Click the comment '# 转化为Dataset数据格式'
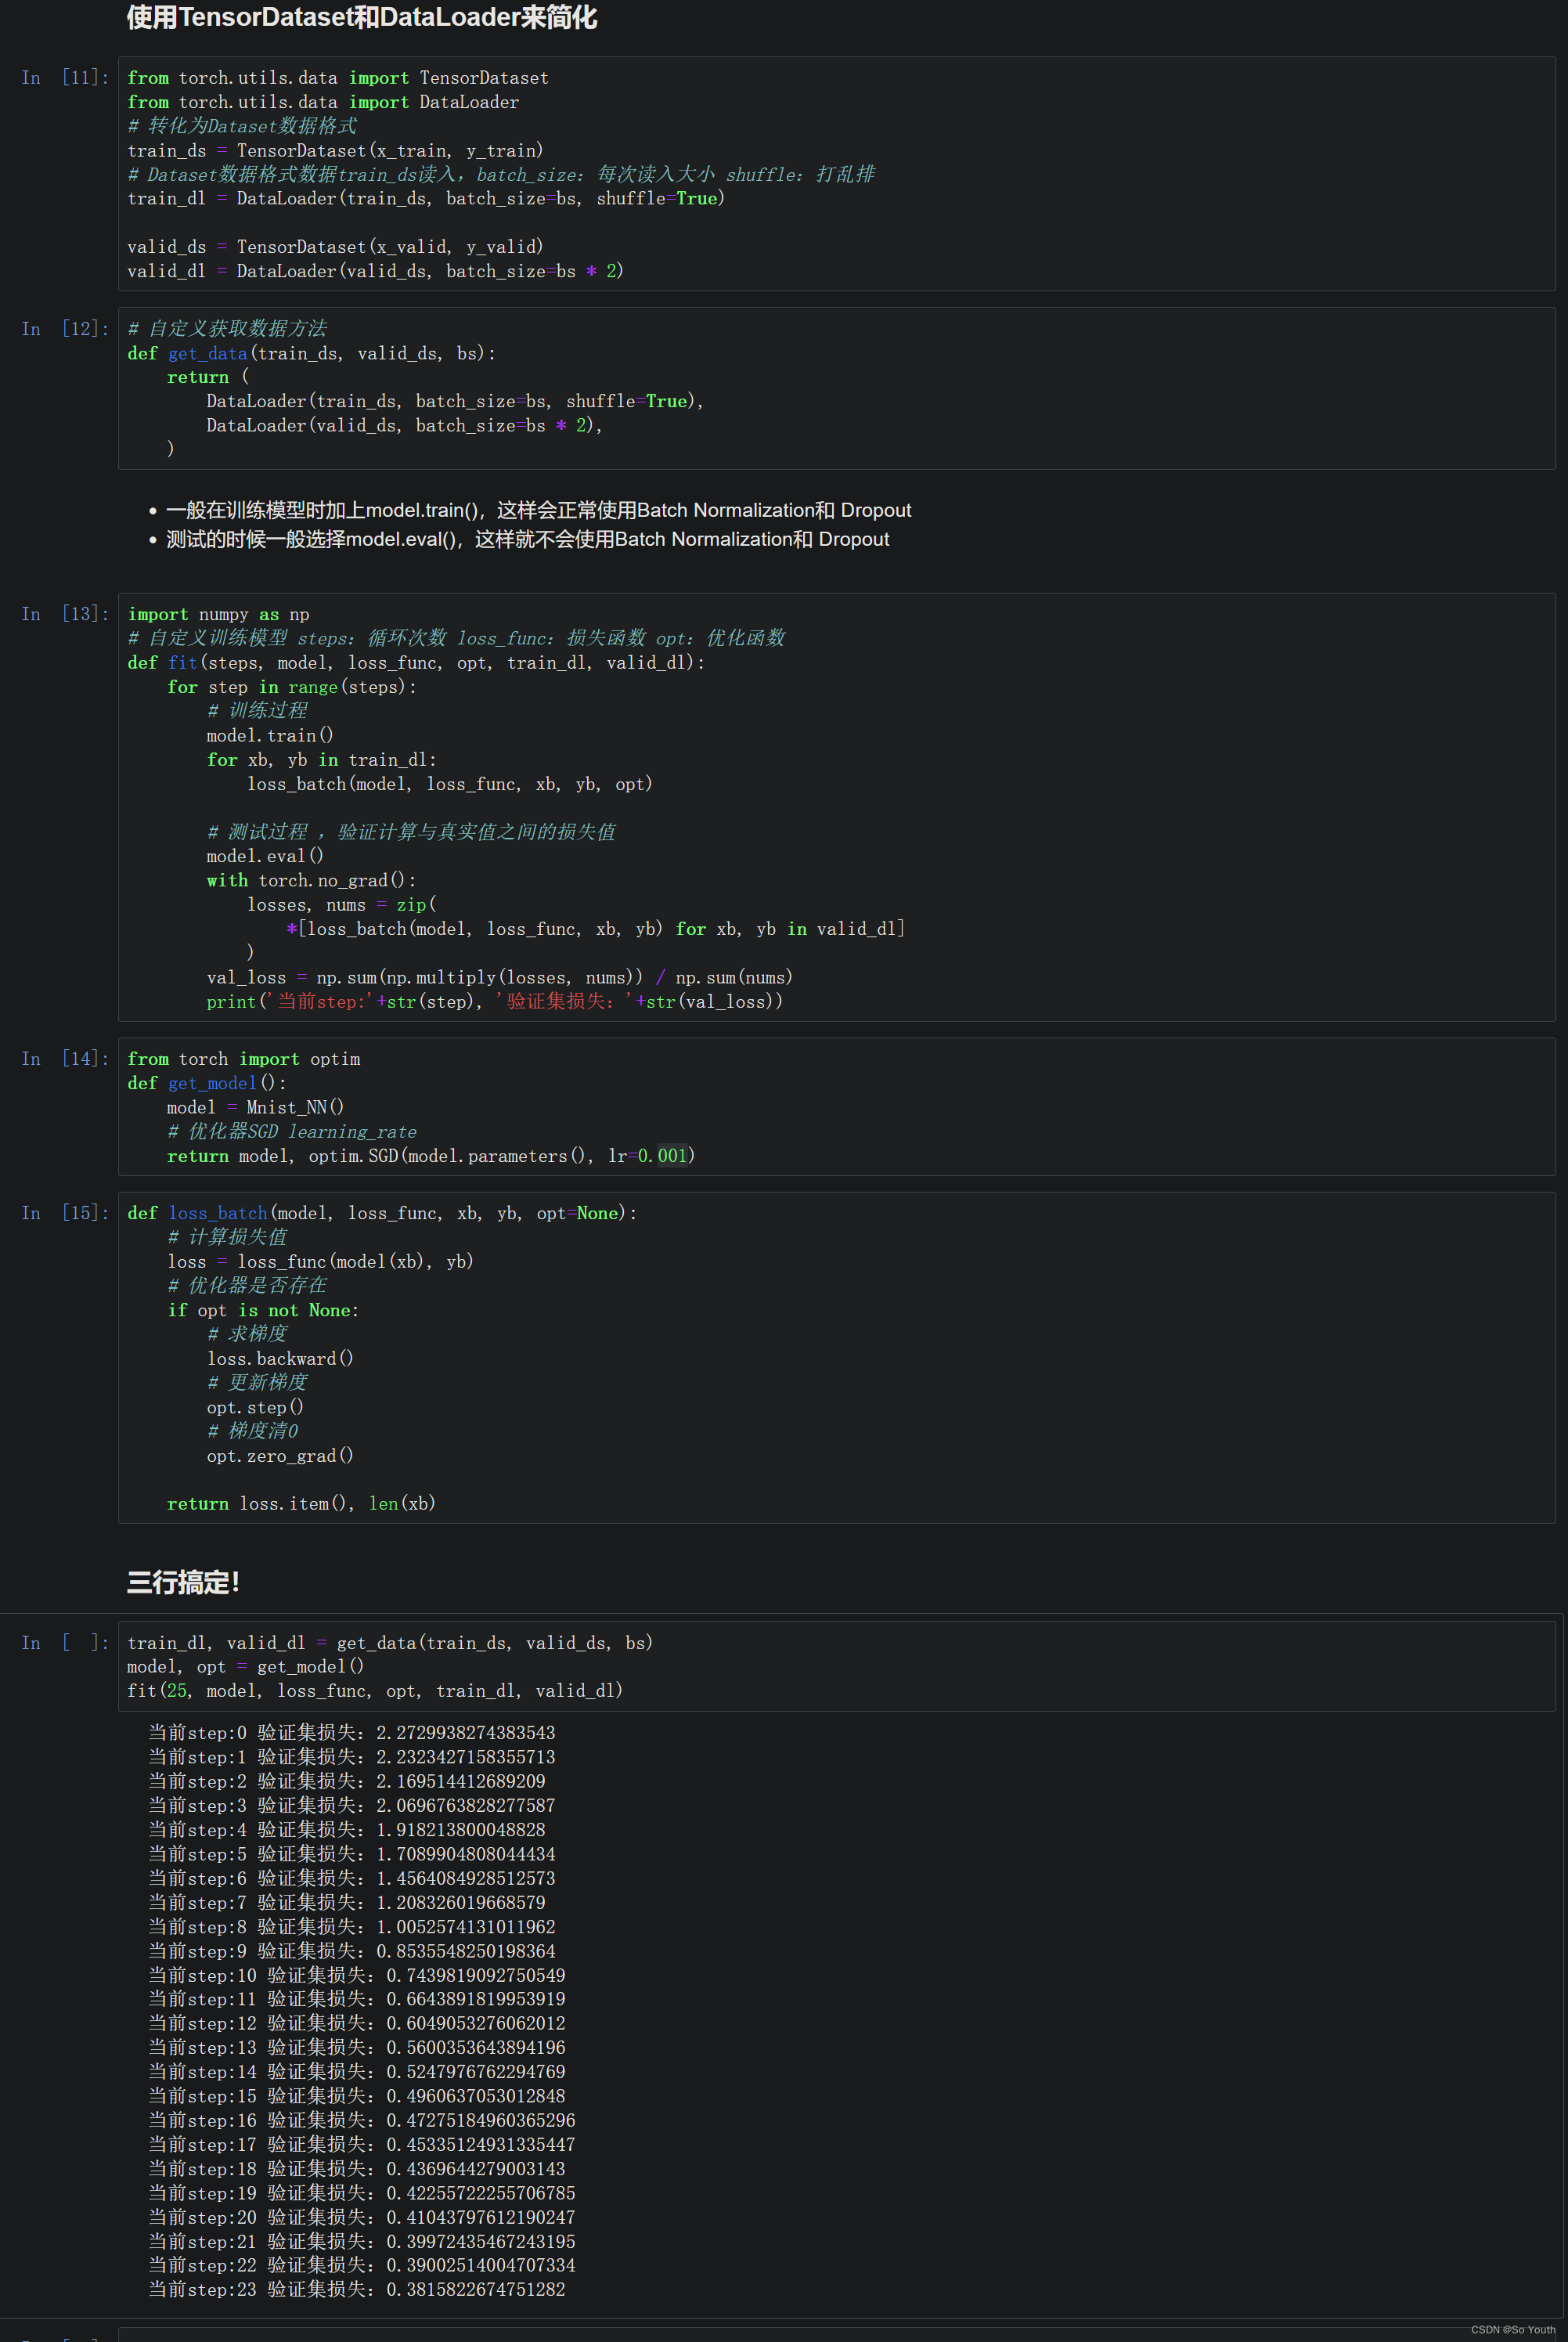 242,126
